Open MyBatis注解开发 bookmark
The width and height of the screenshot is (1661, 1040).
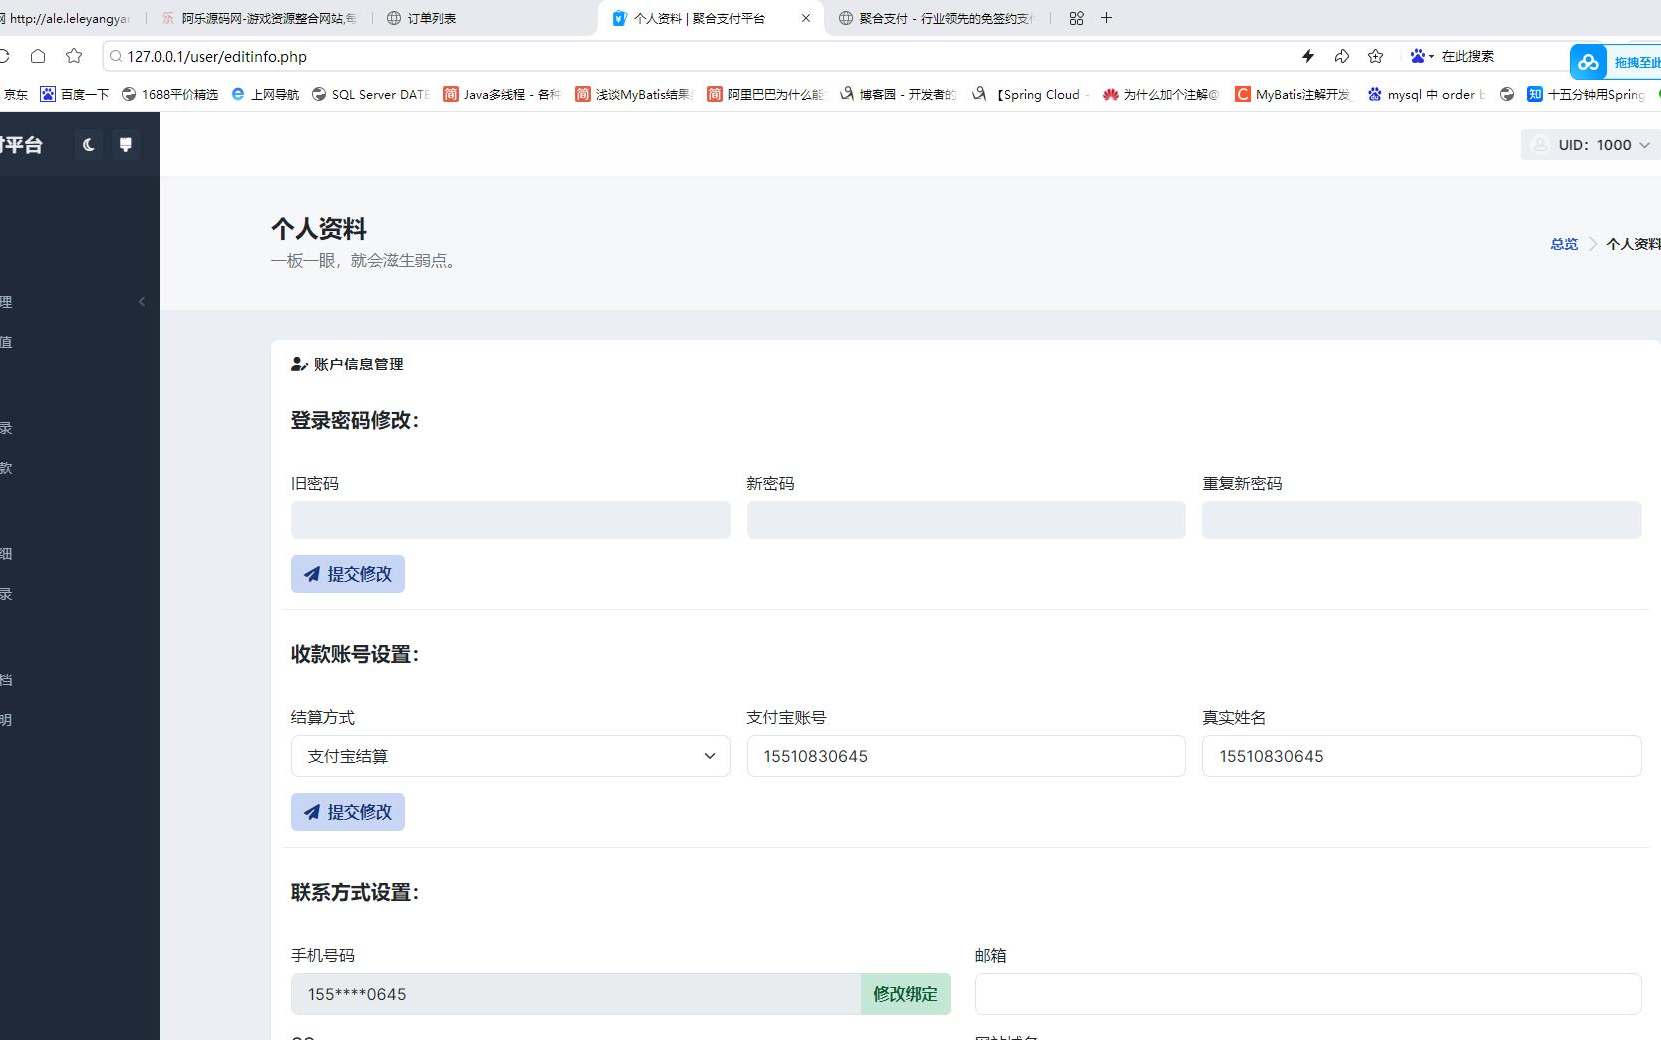(x=1293, y=94)
